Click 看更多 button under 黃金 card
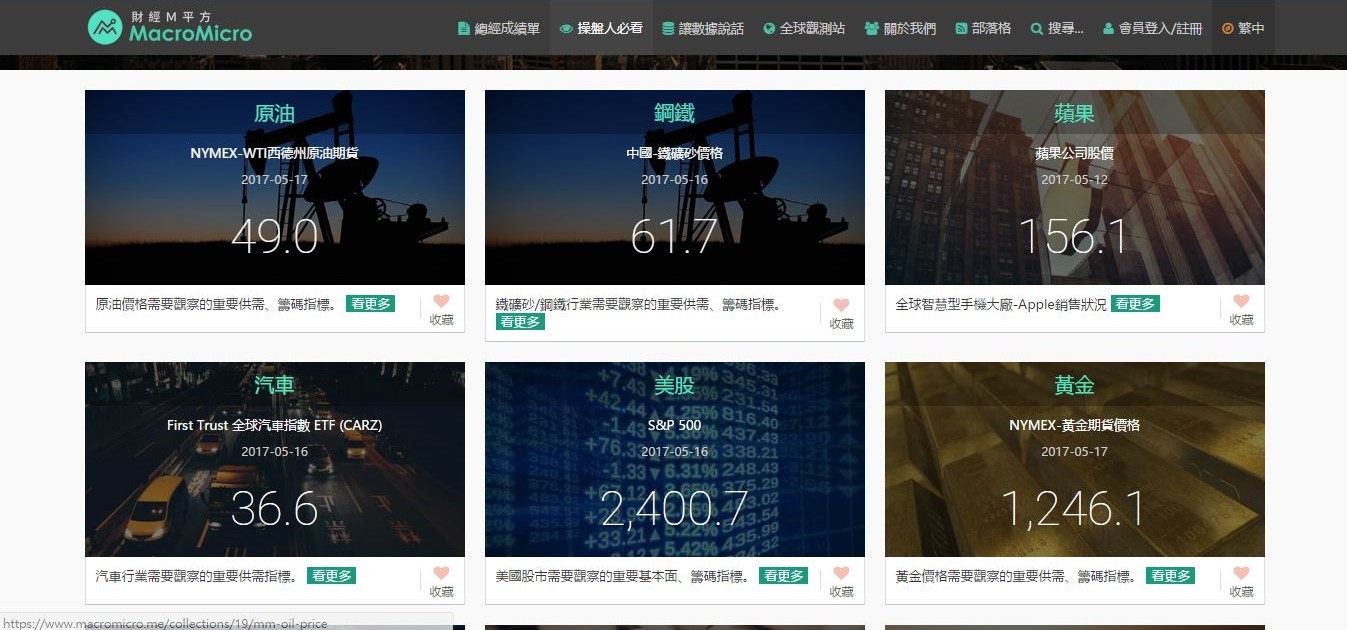This screenshot has height=630, width=1347. pyautogui.click(x=1170, y=576)
